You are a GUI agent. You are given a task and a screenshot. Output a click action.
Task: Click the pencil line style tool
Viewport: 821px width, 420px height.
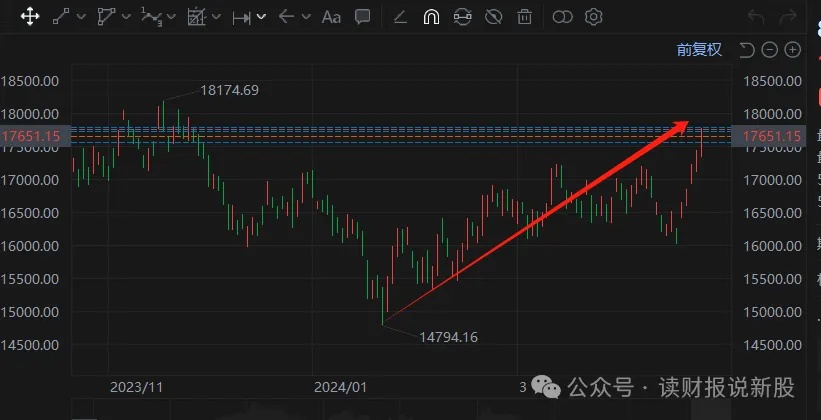(x=400, y=17)
